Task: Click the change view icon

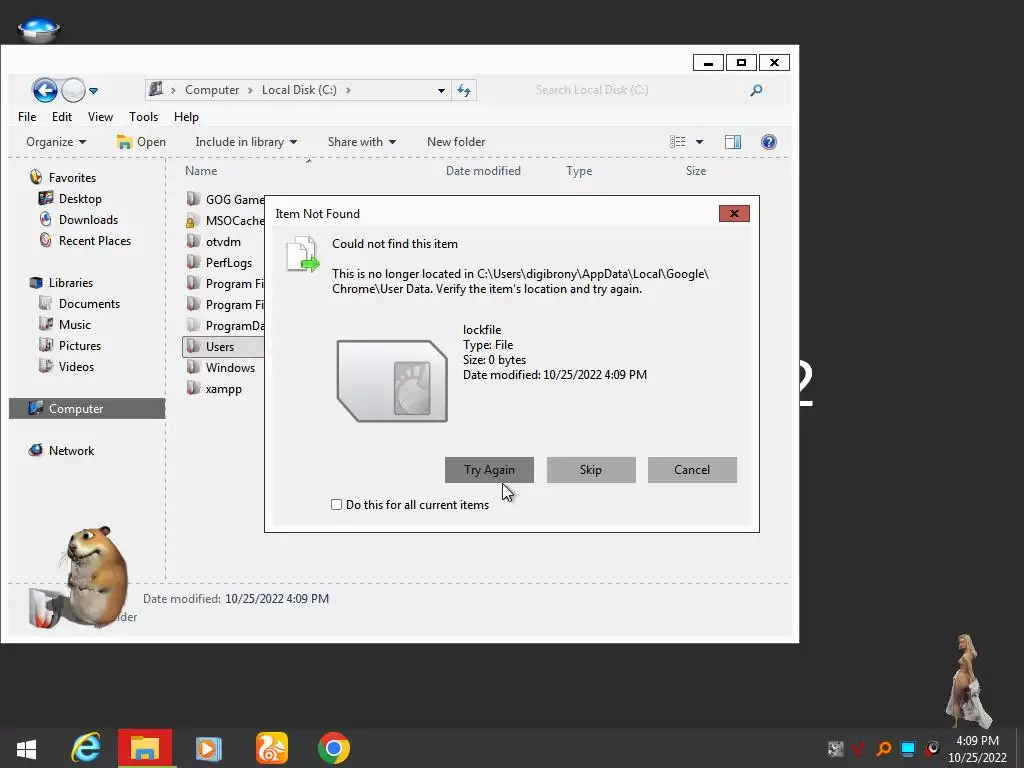Action: pyautogui.click(x=677, y=142)
